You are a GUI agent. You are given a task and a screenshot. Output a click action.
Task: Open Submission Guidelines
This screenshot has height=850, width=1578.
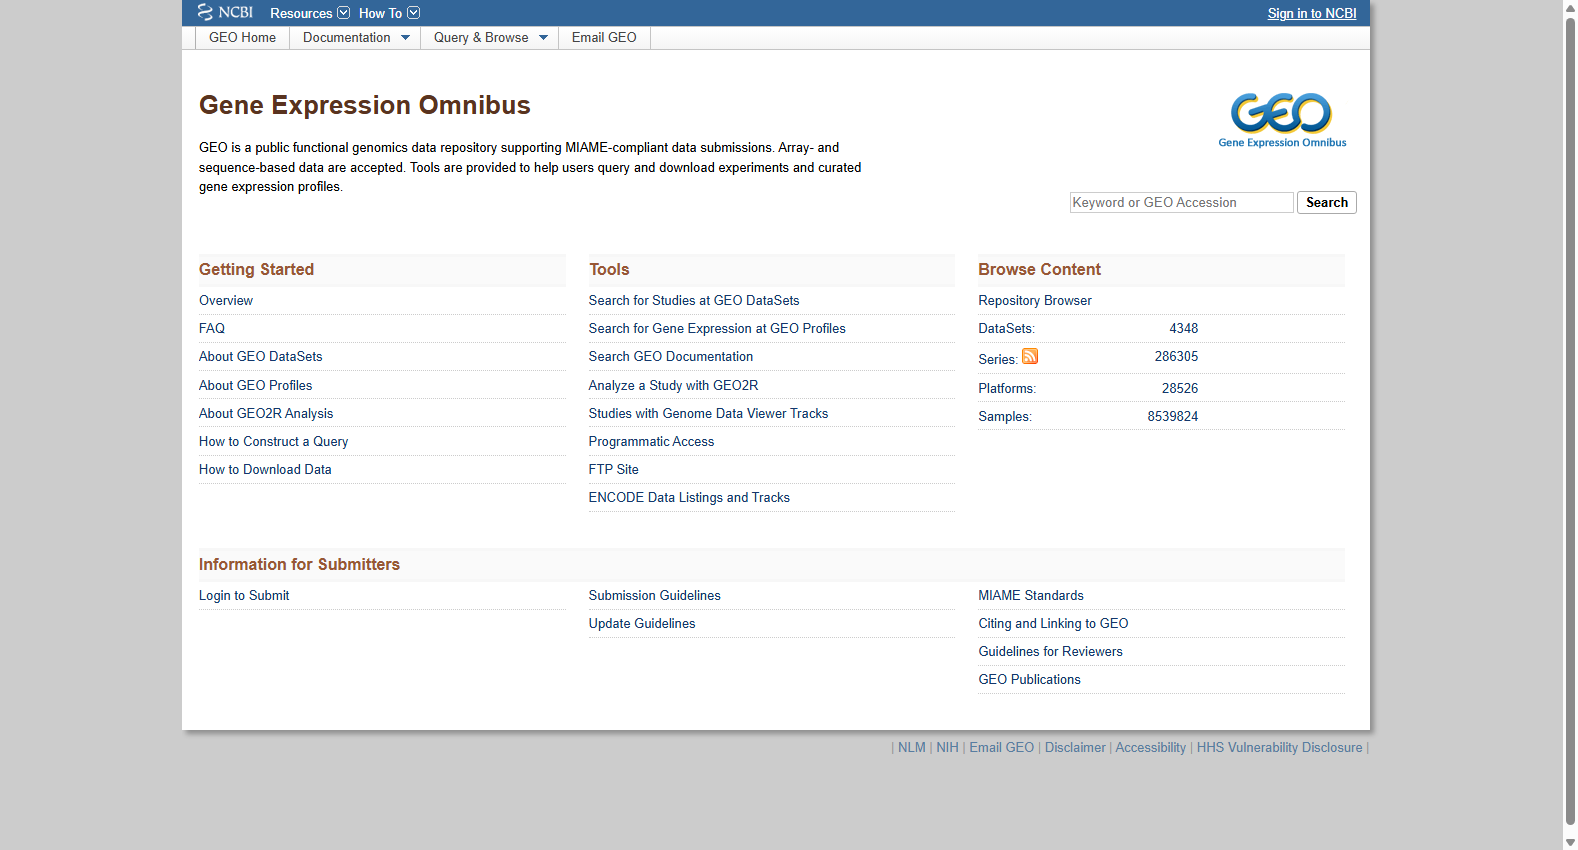(655, 595)
